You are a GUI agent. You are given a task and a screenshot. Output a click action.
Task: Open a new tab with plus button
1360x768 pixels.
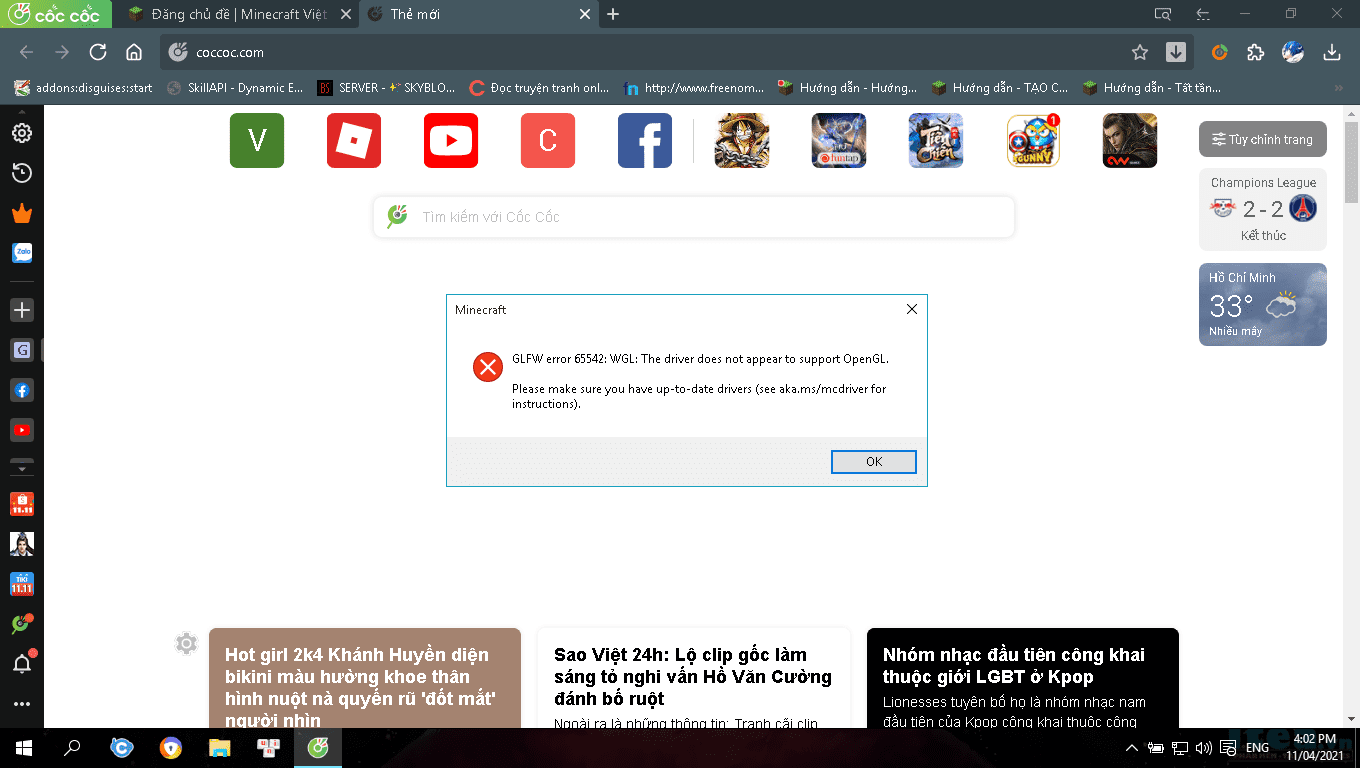coord(613,14)
